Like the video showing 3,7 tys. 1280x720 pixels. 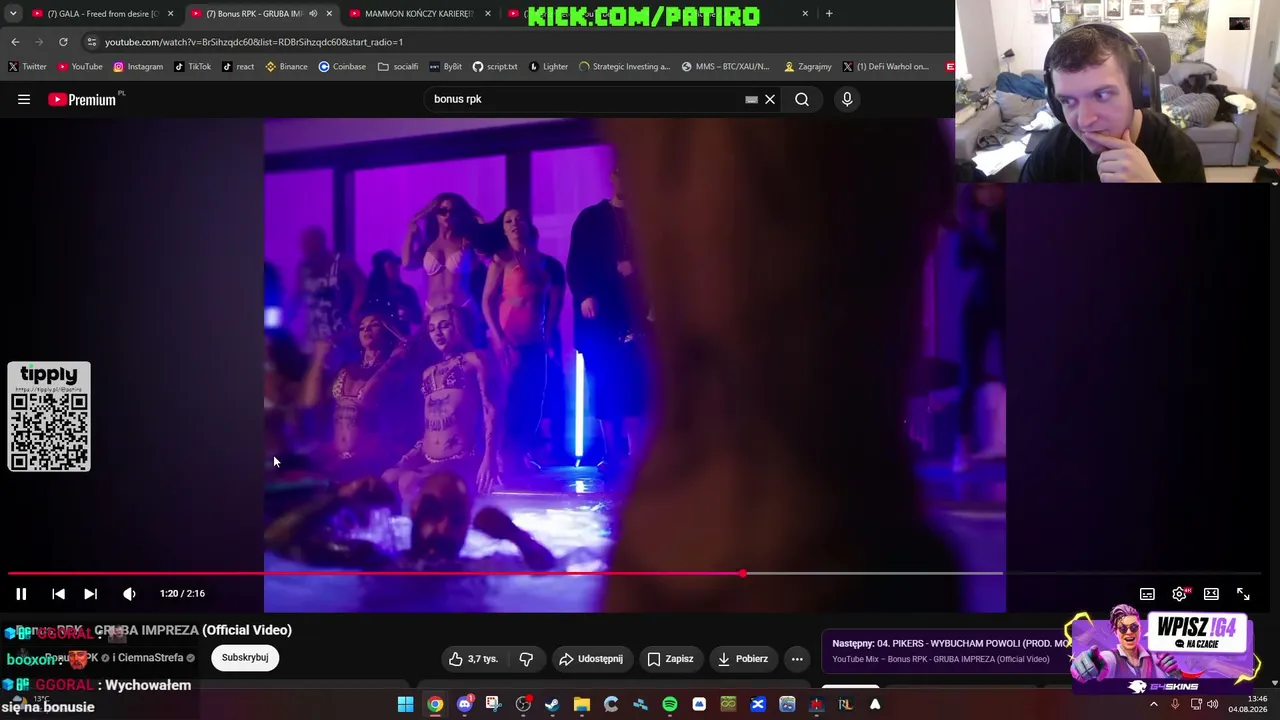pyautogui.click(x=473, y=659)
